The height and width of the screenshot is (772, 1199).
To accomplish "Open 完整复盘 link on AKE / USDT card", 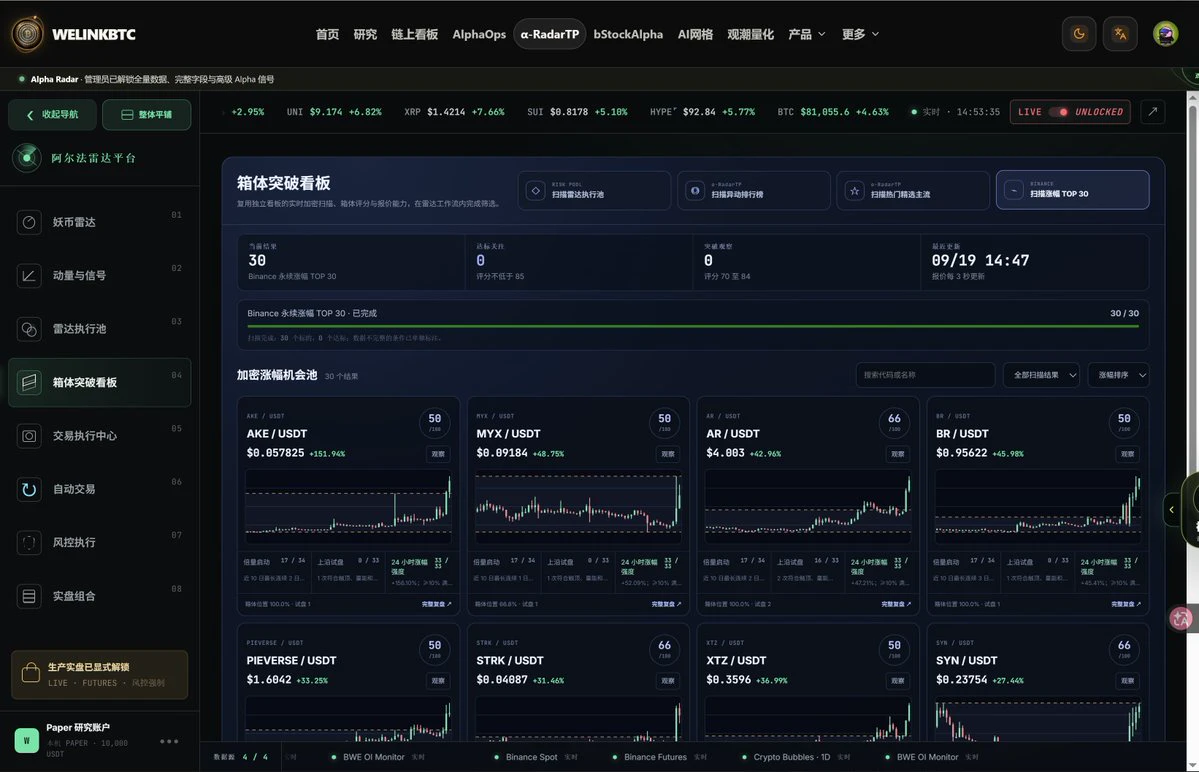I will (437, 604).
